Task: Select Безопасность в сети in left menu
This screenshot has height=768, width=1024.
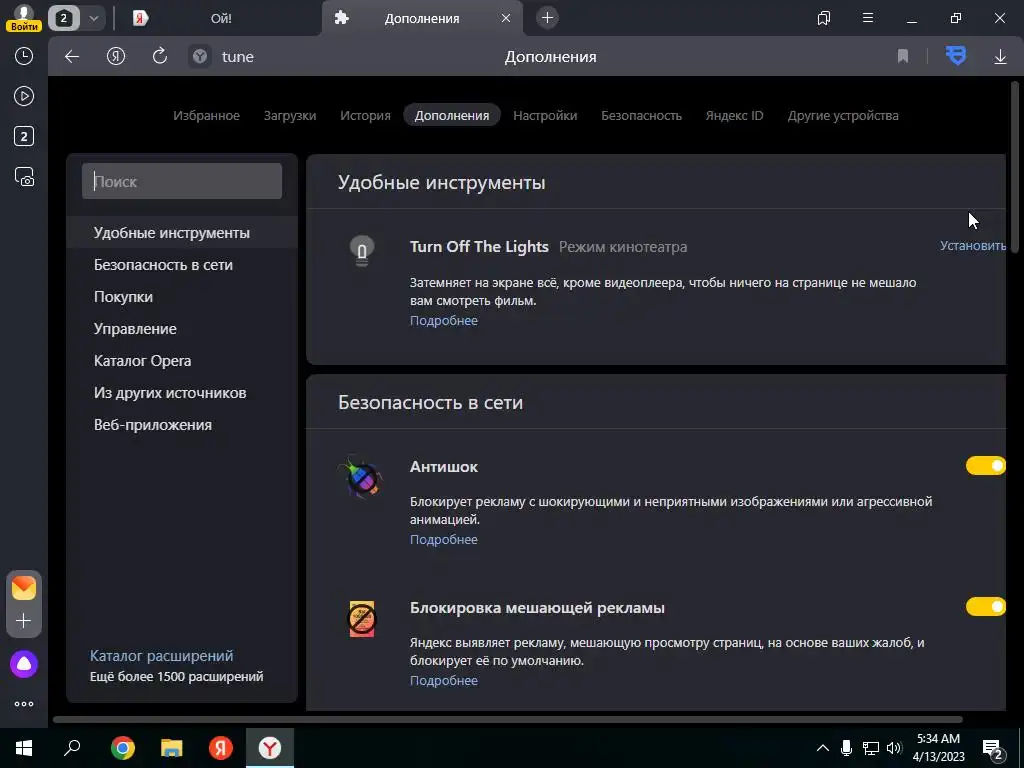Action: [x=182, y=264]
